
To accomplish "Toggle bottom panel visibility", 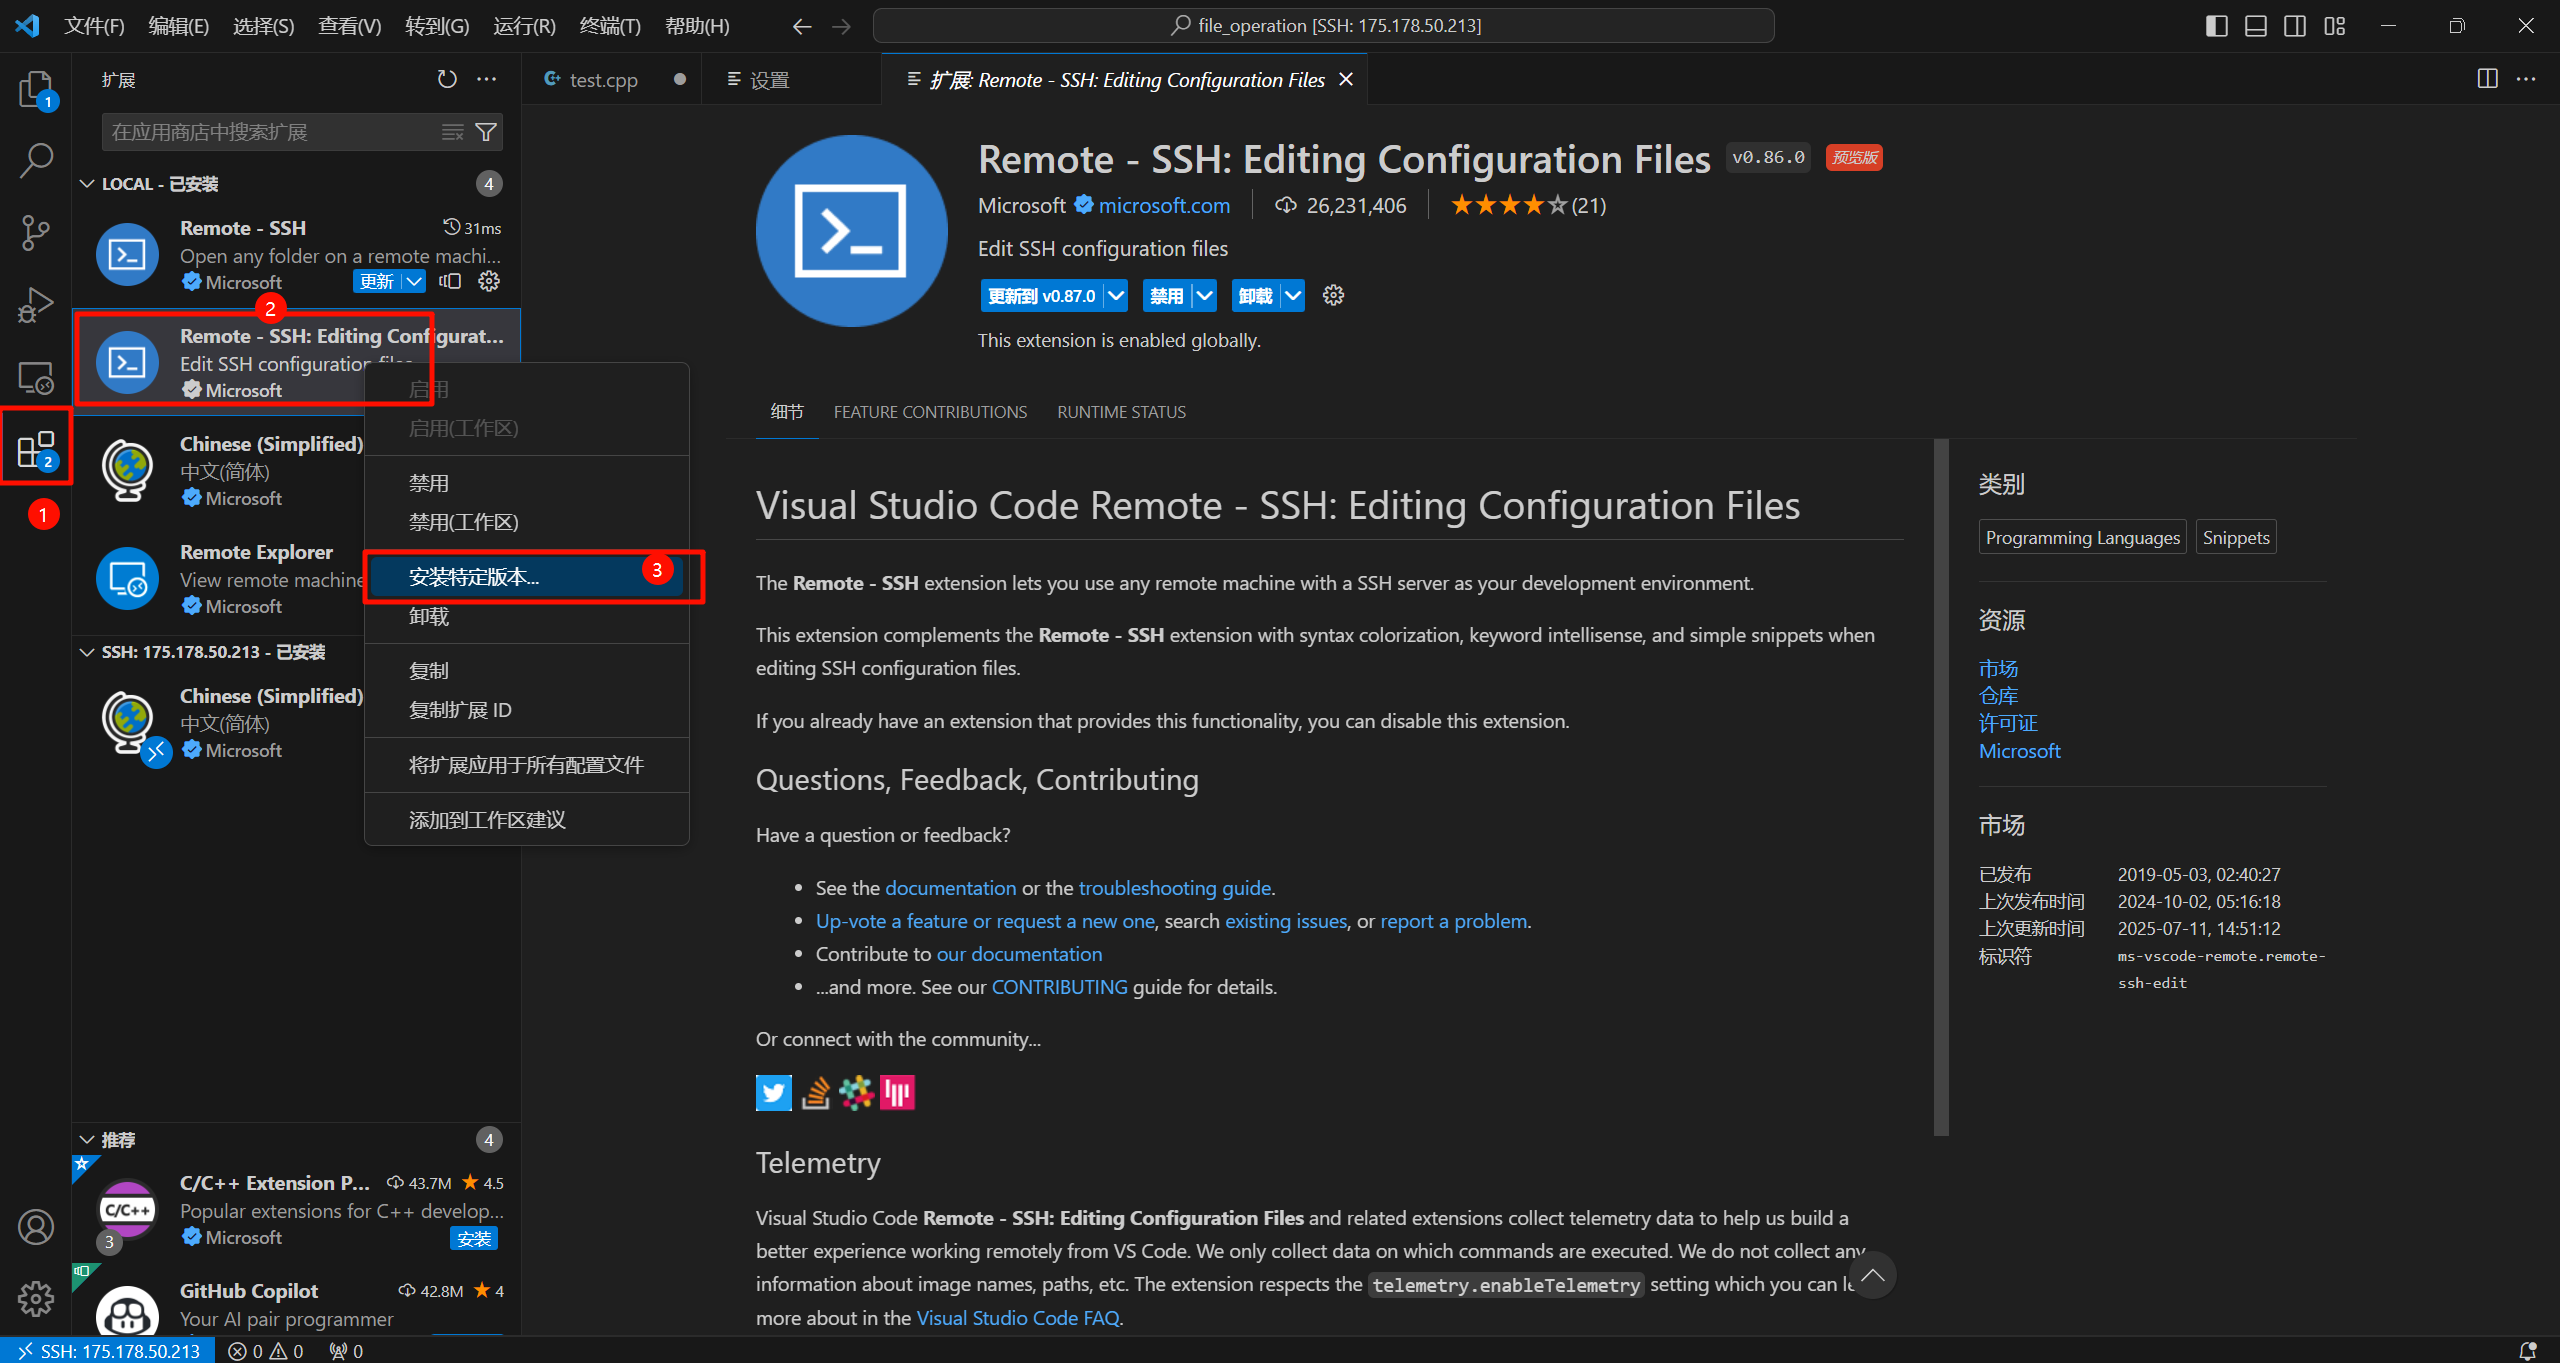I will 2256,26.
